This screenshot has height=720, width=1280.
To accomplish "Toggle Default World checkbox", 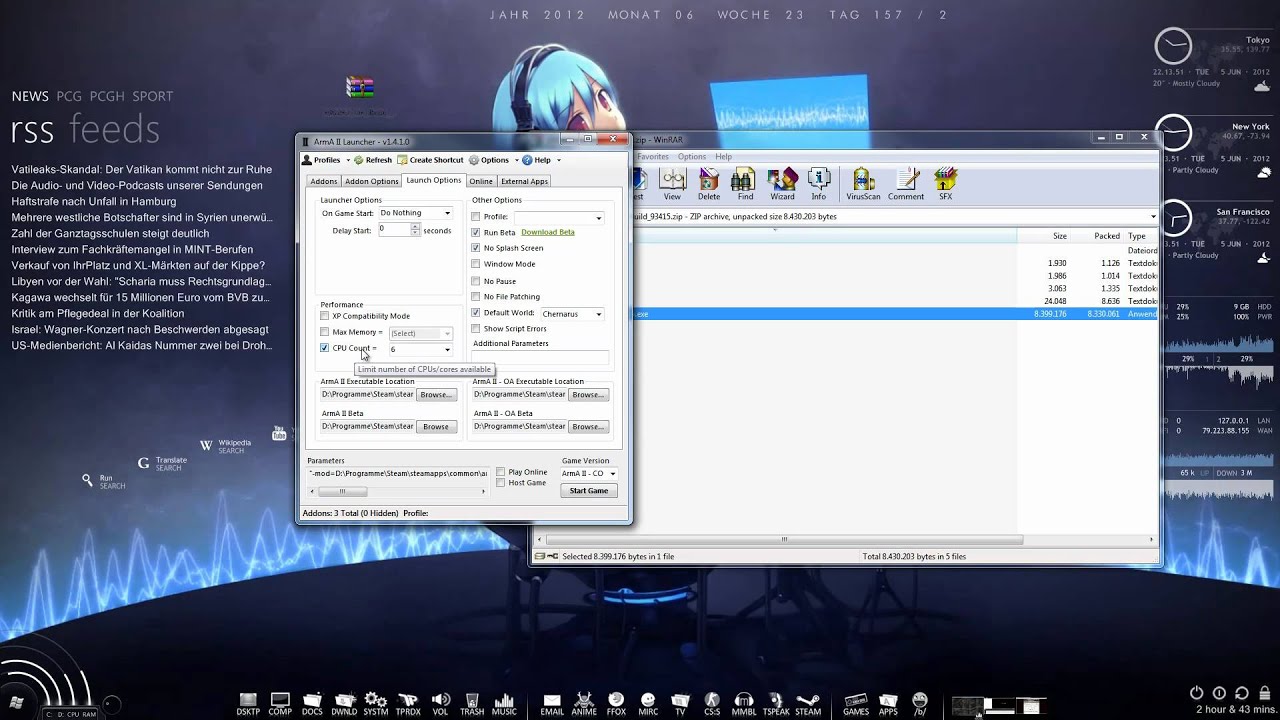I will [x=476, y=313].
